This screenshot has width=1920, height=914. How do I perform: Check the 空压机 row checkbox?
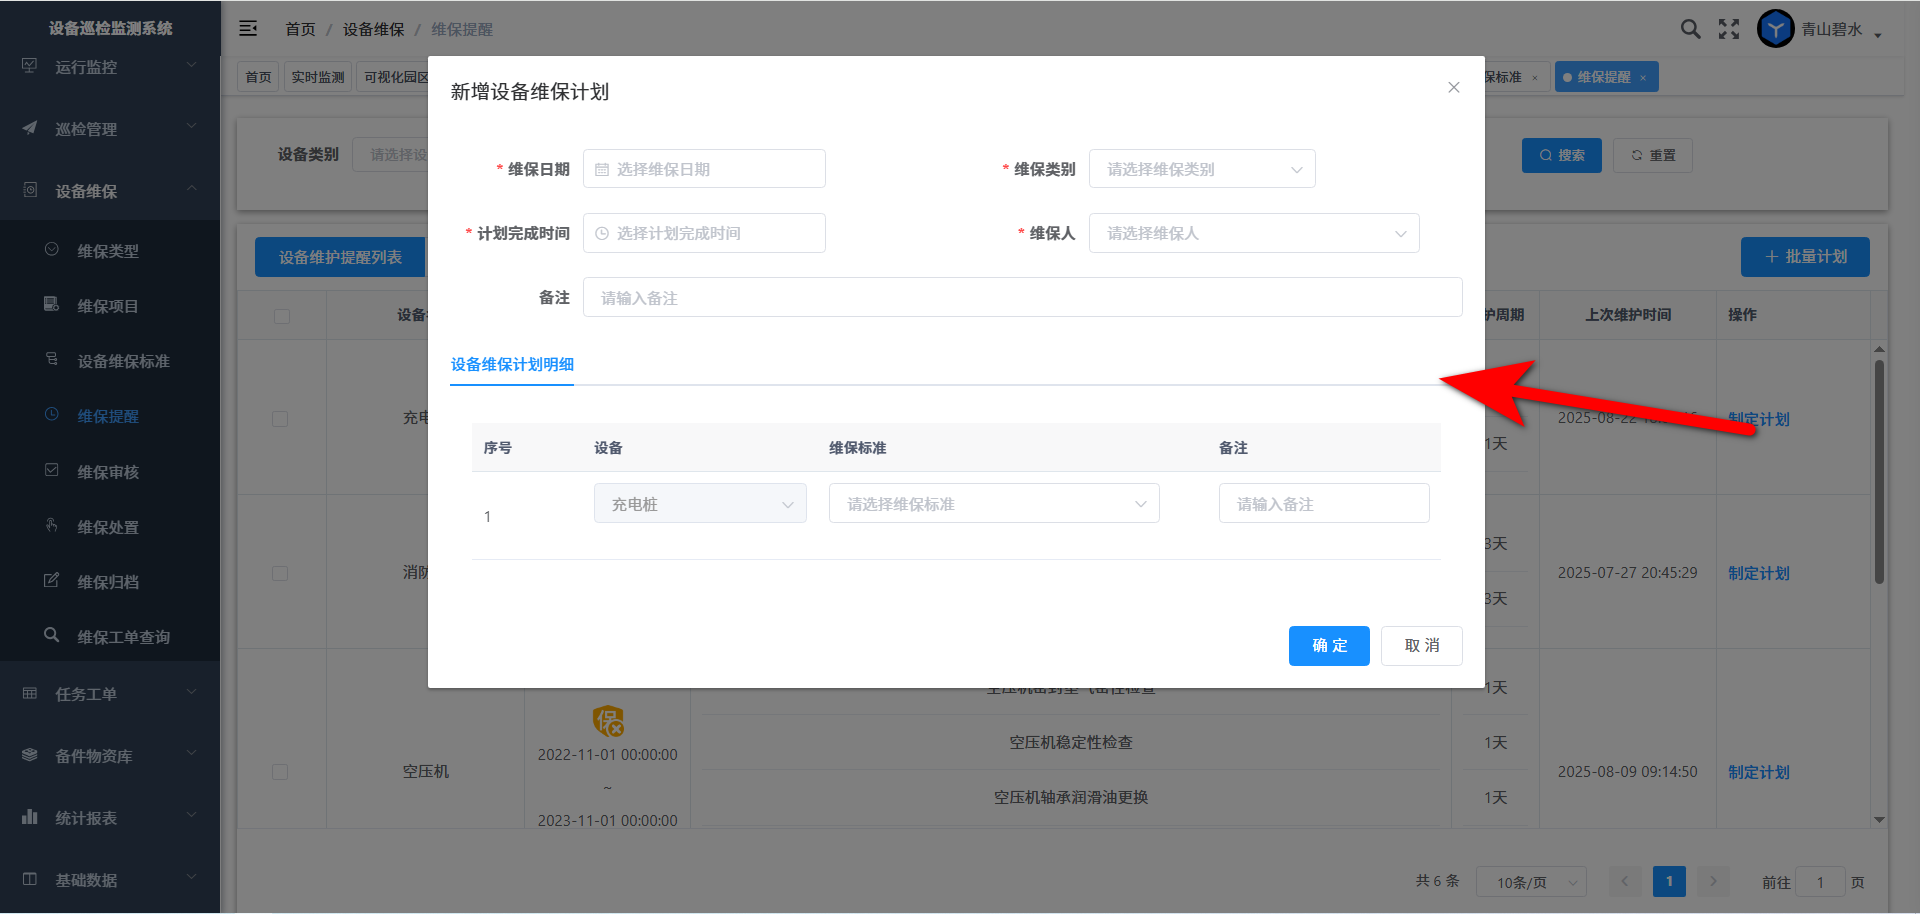(280, 772)
